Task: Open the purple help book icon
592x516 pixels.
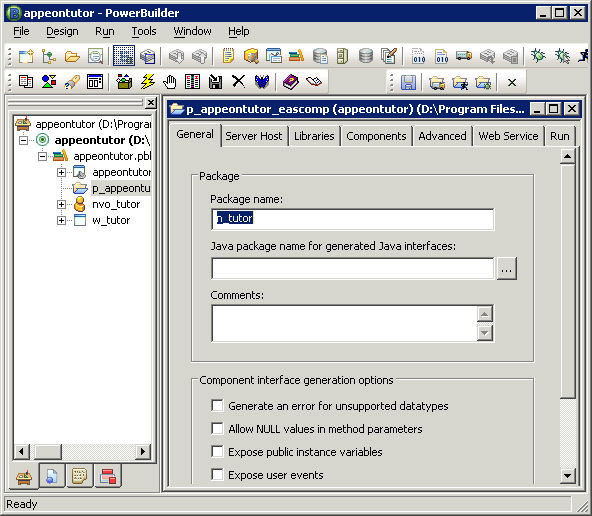Action: (290, 82)
